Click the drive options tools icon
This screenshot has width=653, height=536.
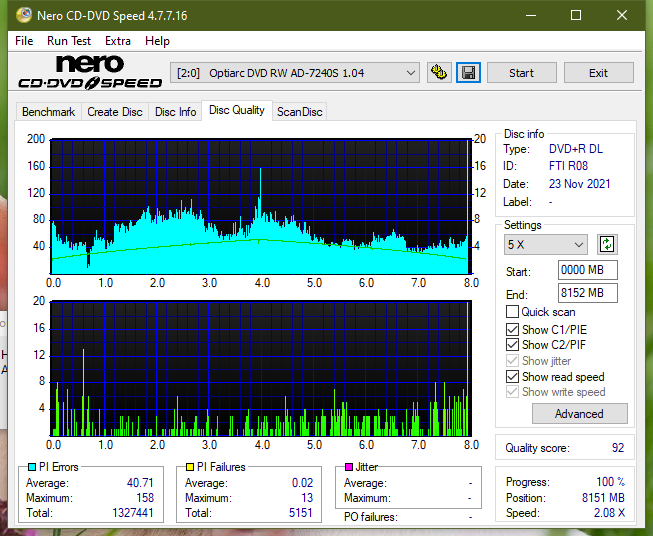click(439, 73)
